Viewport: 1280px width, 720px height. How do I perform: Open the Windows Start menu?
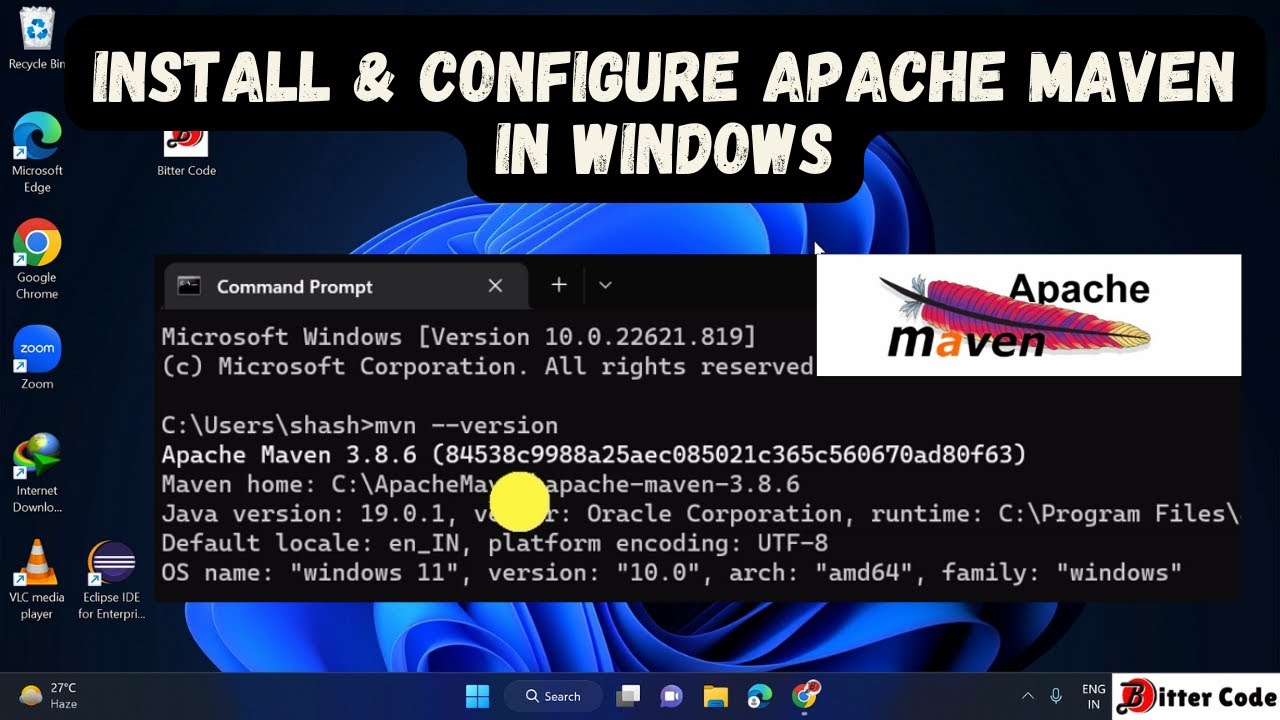pos(478,696)
